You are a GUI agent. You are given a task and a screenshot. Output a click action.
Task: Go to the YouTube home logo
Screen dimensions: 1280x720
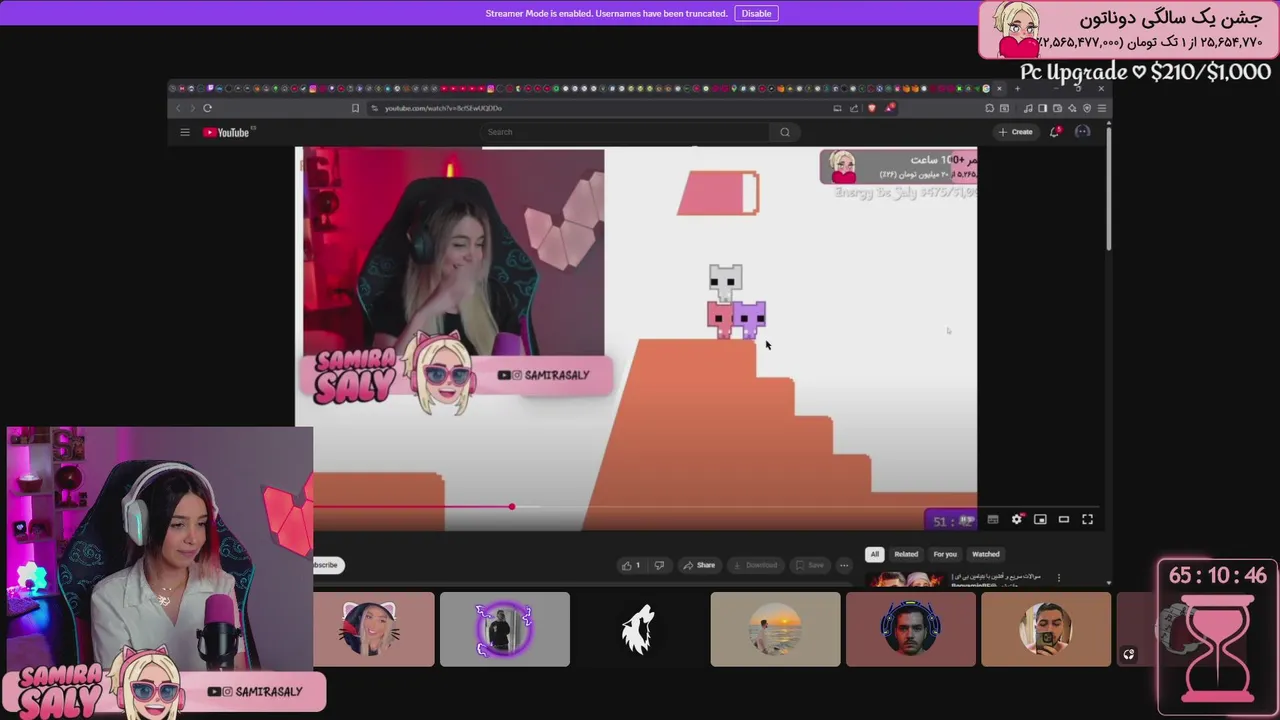227,132
